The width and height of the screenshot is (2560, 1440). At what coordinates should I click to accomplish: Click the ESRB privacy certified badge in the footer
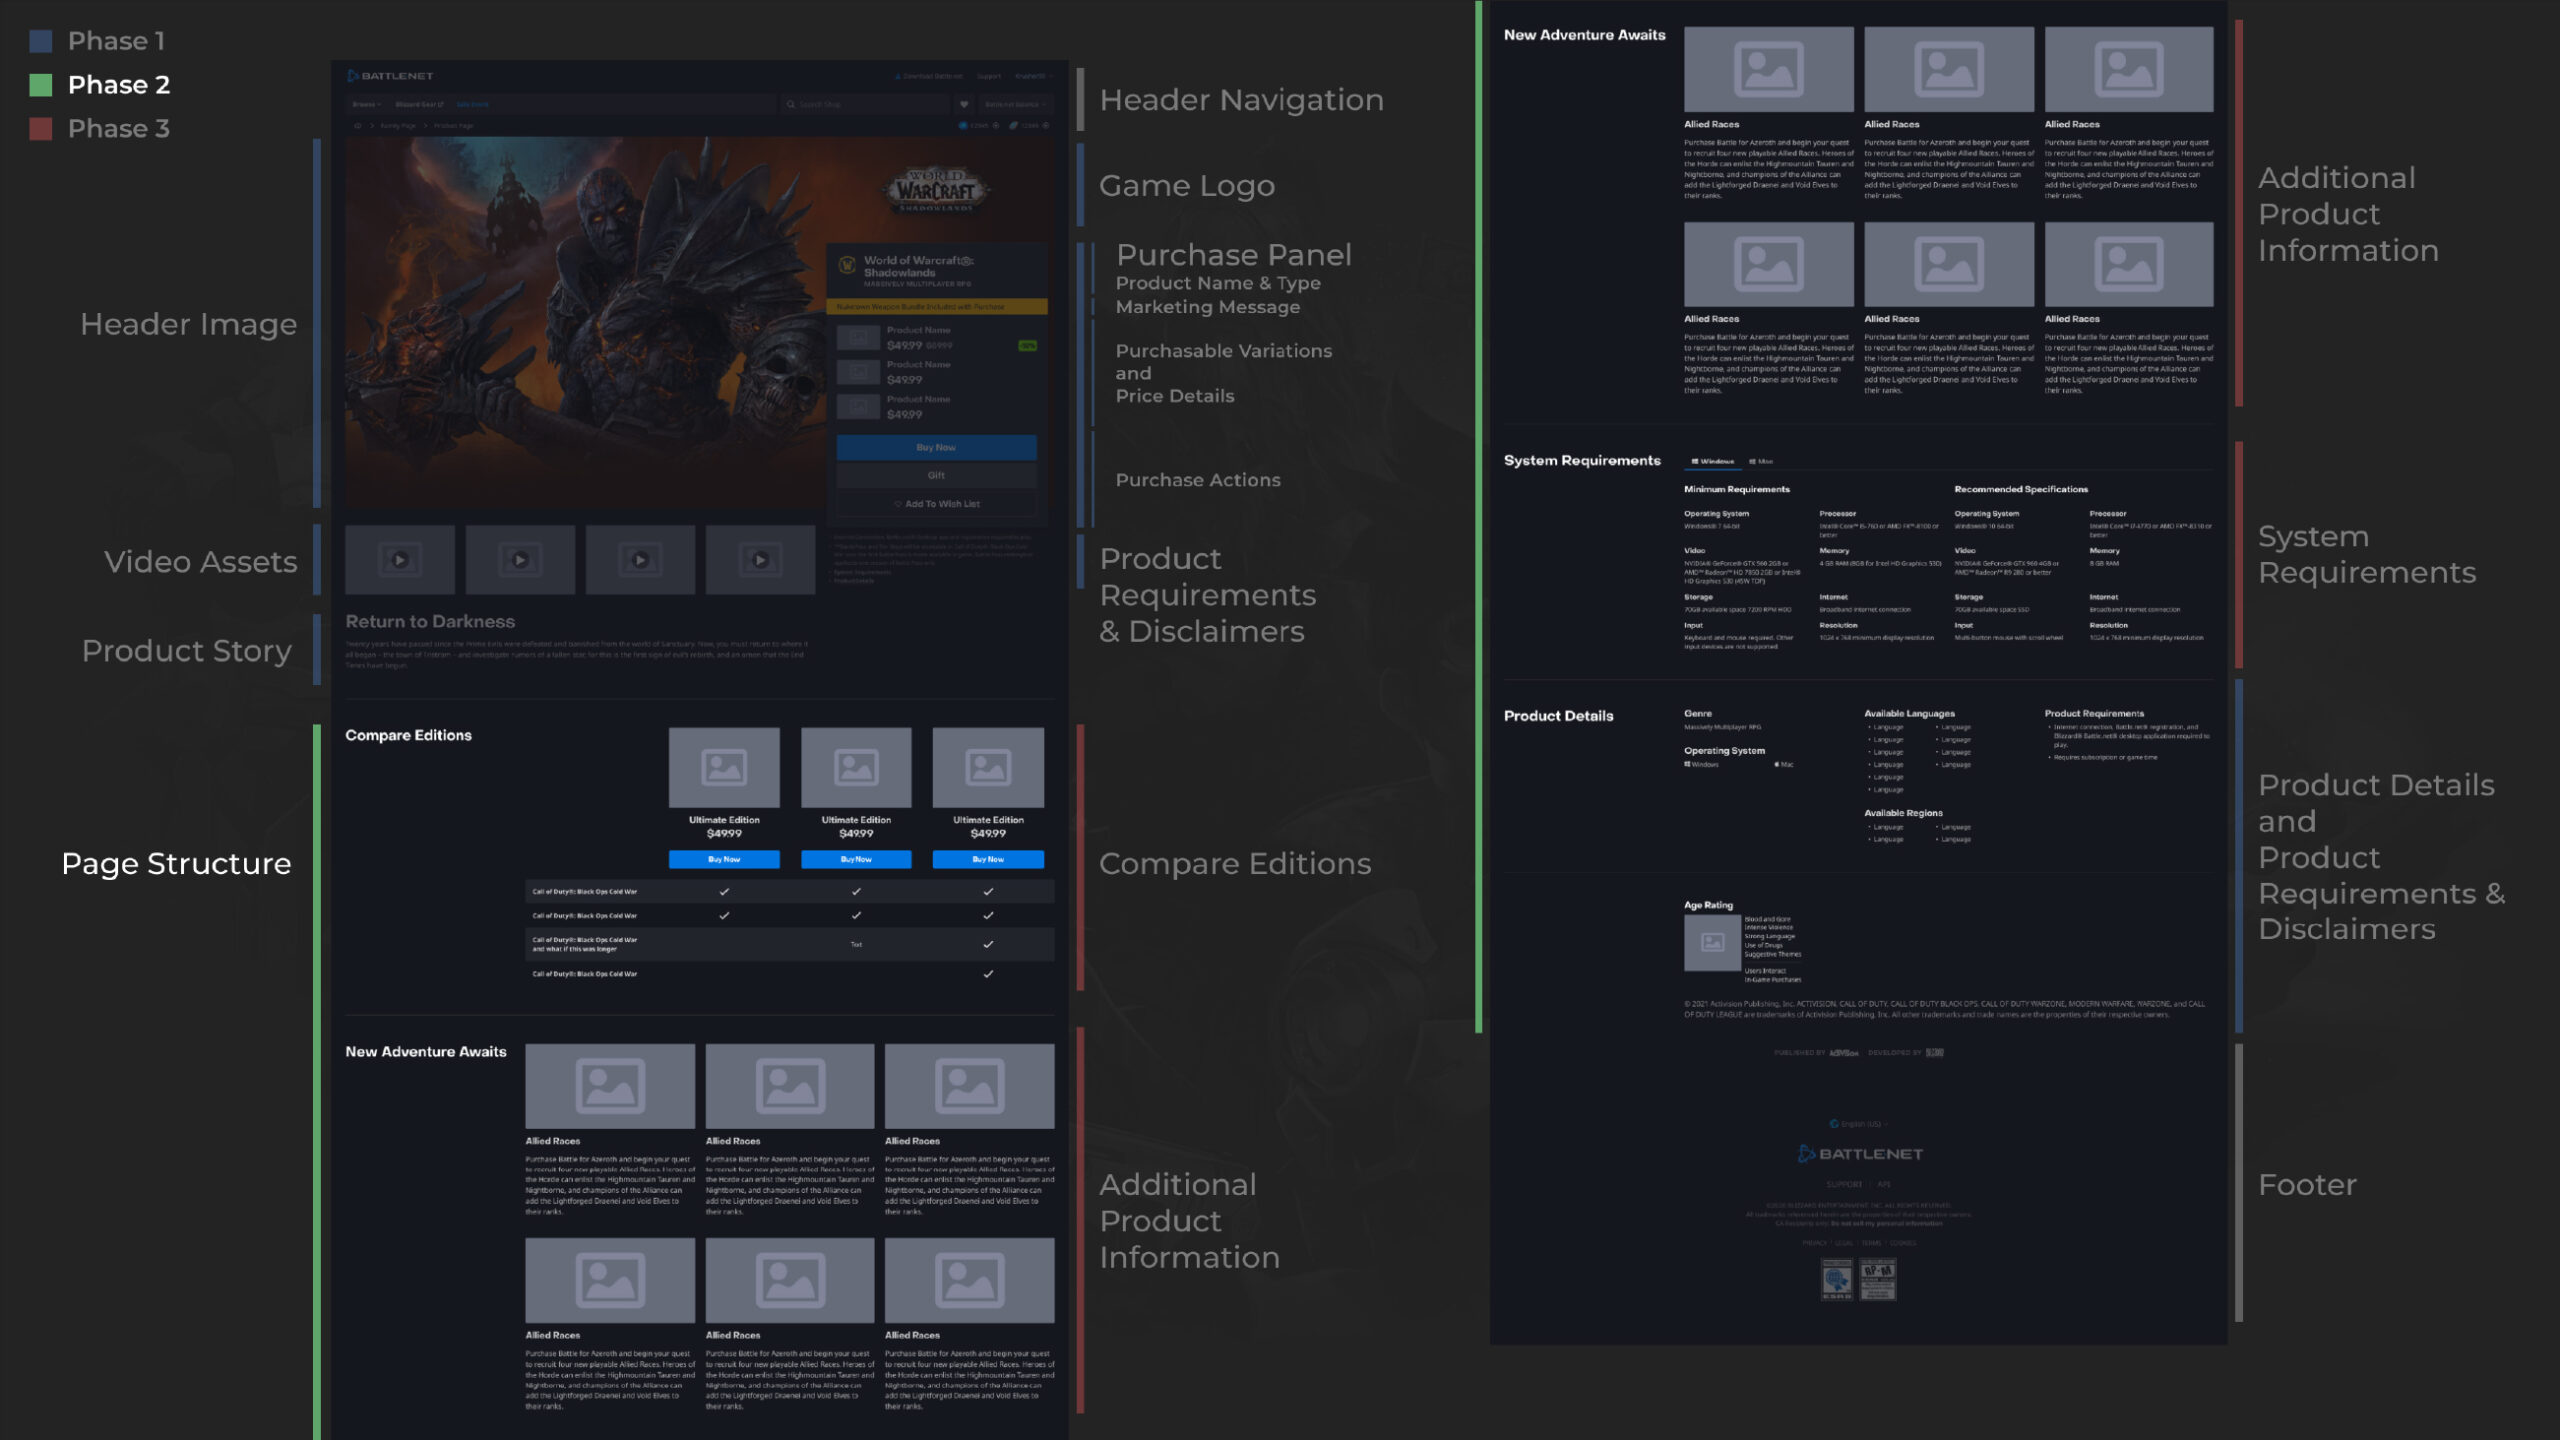[1837, 1279]
